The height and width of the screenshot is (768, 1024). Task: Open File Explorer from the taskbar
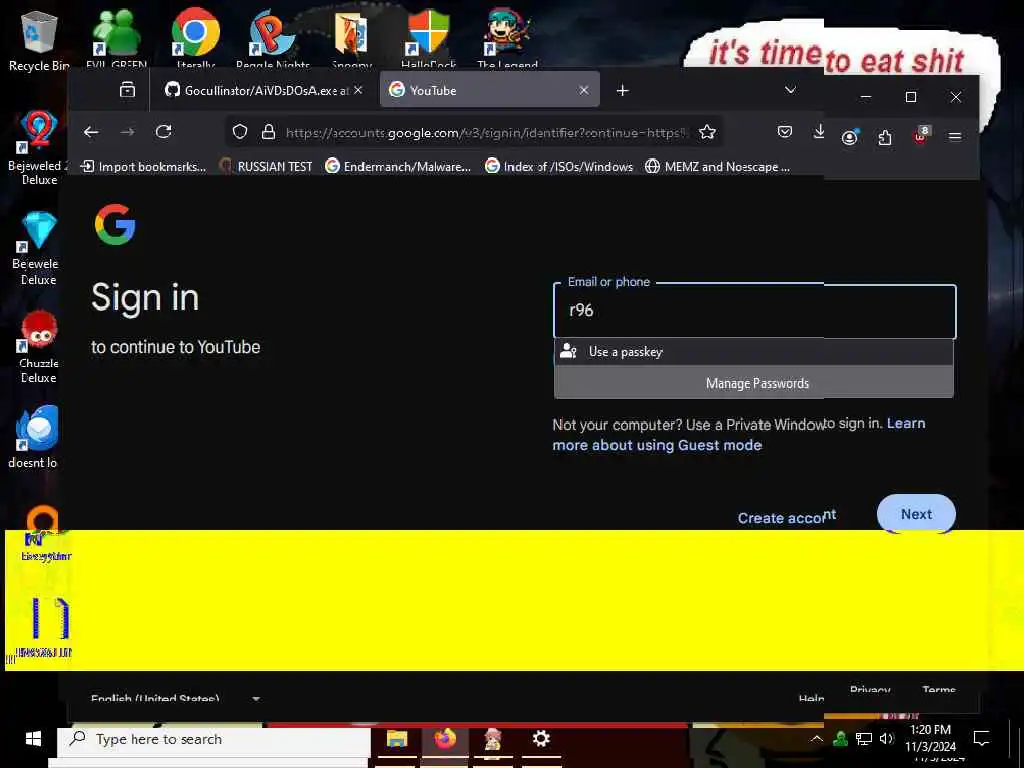(397, 739)
